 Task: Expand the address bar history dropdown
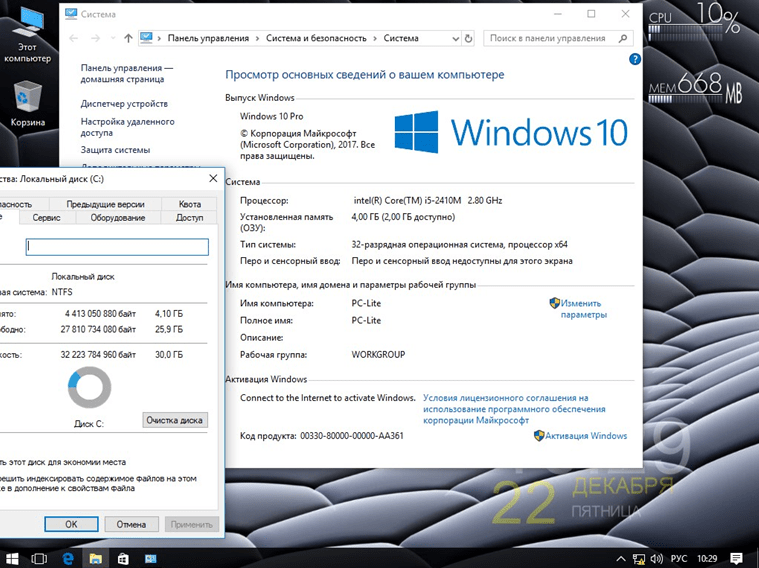[x=453, y=38]
